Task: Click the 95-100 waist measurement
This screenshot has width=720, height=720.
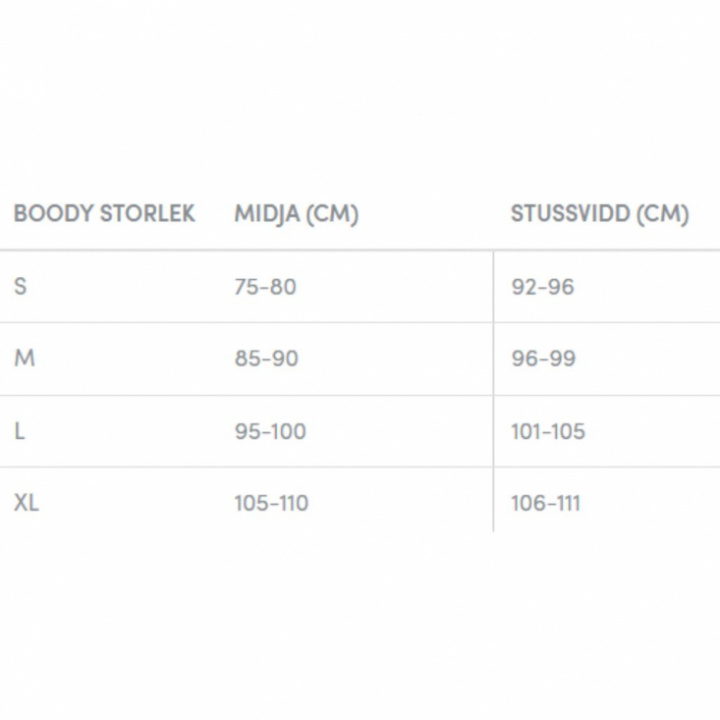Action: [x=270, y=432]
